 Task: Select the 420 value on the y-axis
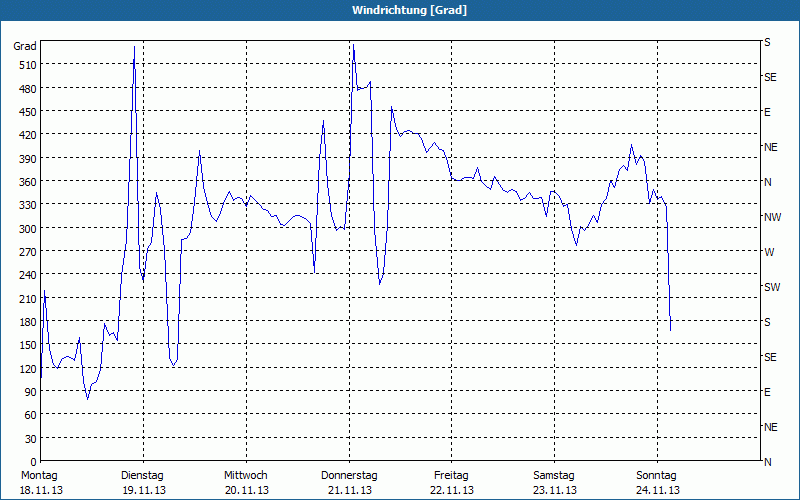coord(28,135)
